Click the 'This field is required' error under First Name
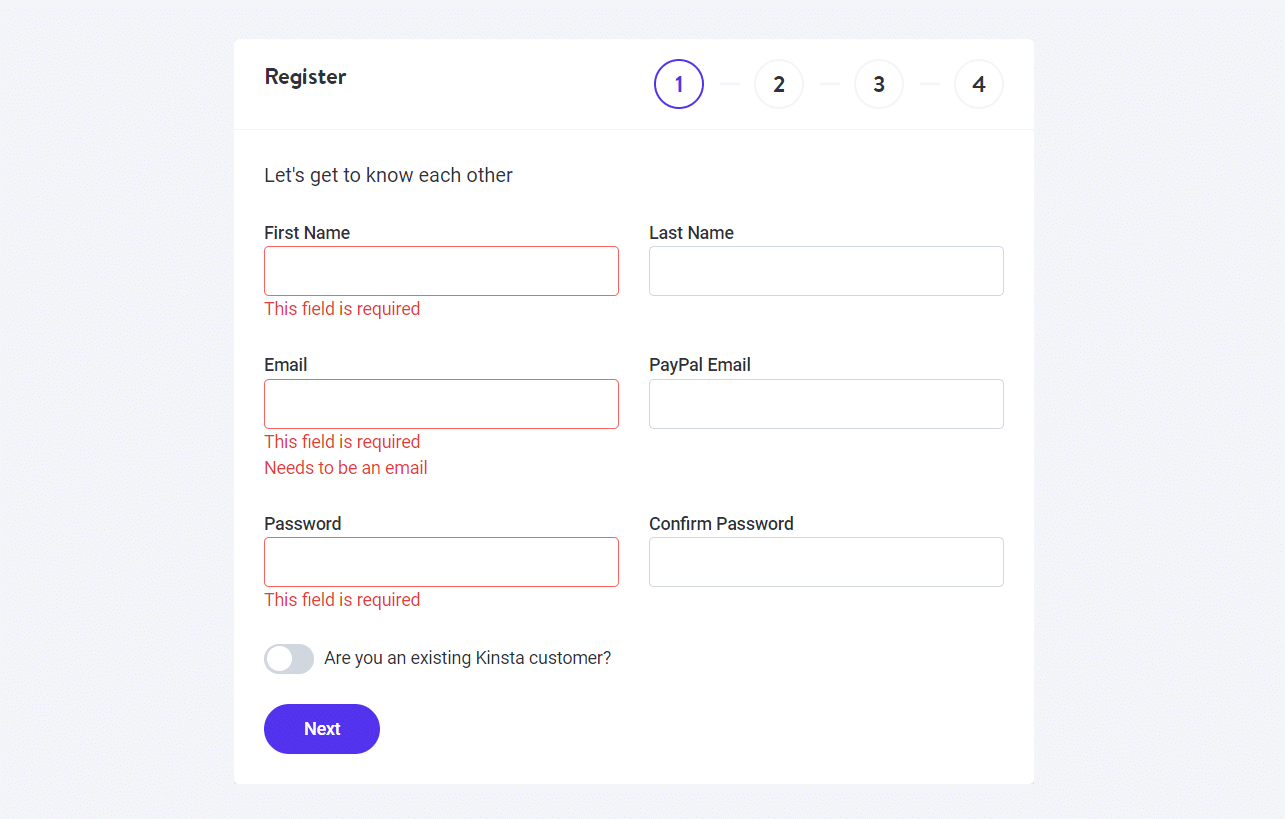The image size is (1285, 819). (x=342, y=308)
